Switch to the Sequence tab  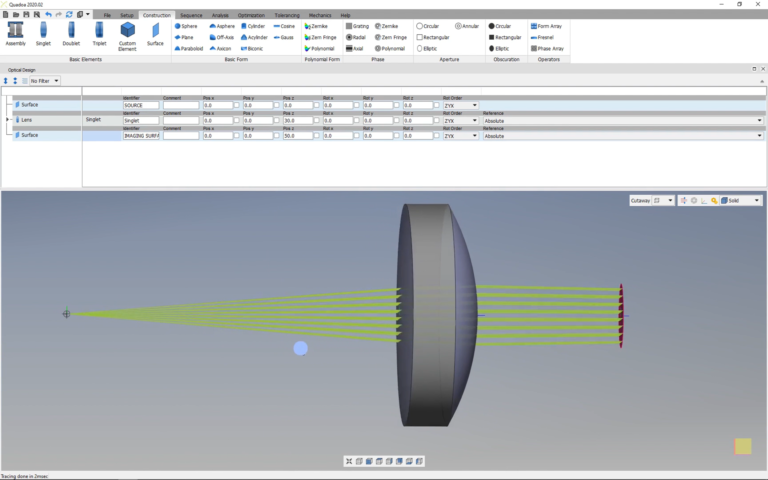(x=191, y=15)
